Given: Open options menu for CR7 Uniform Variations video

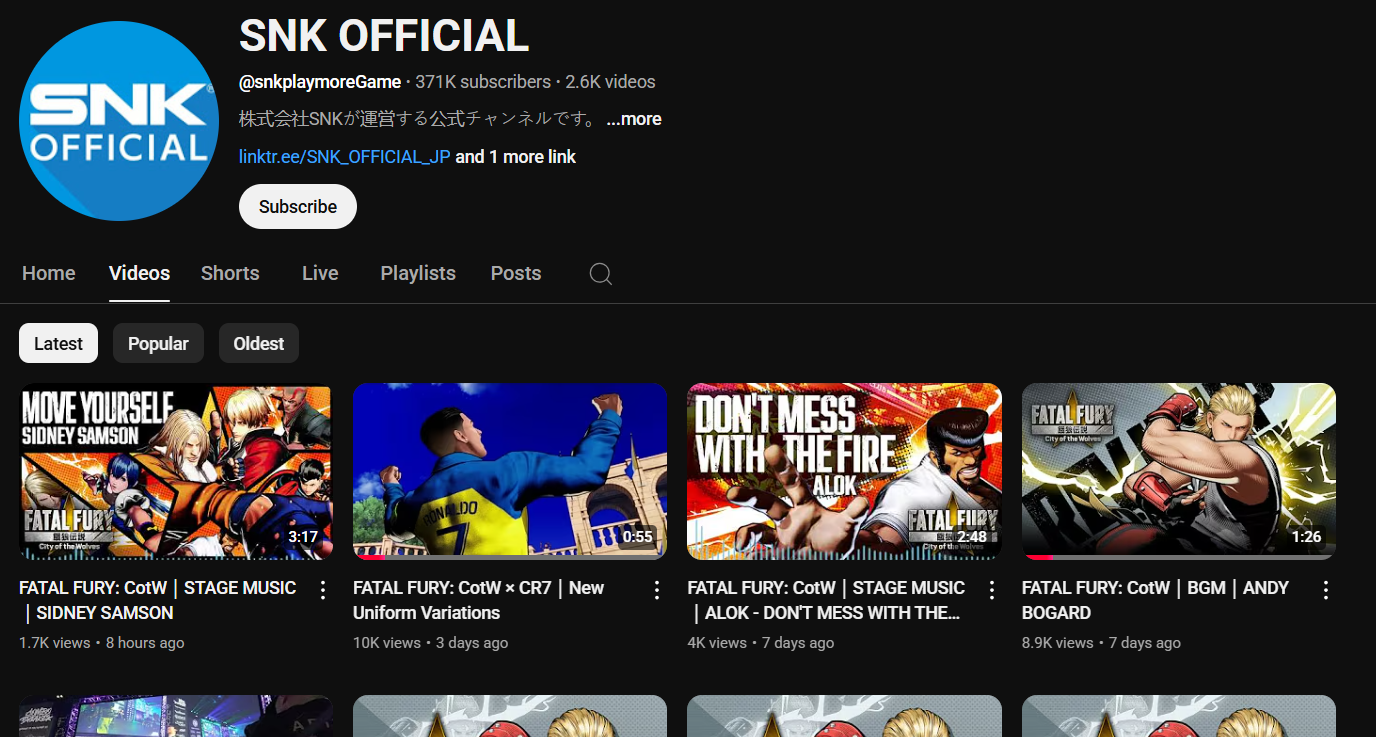Looking at the screenshot, I should pos(657,590).
